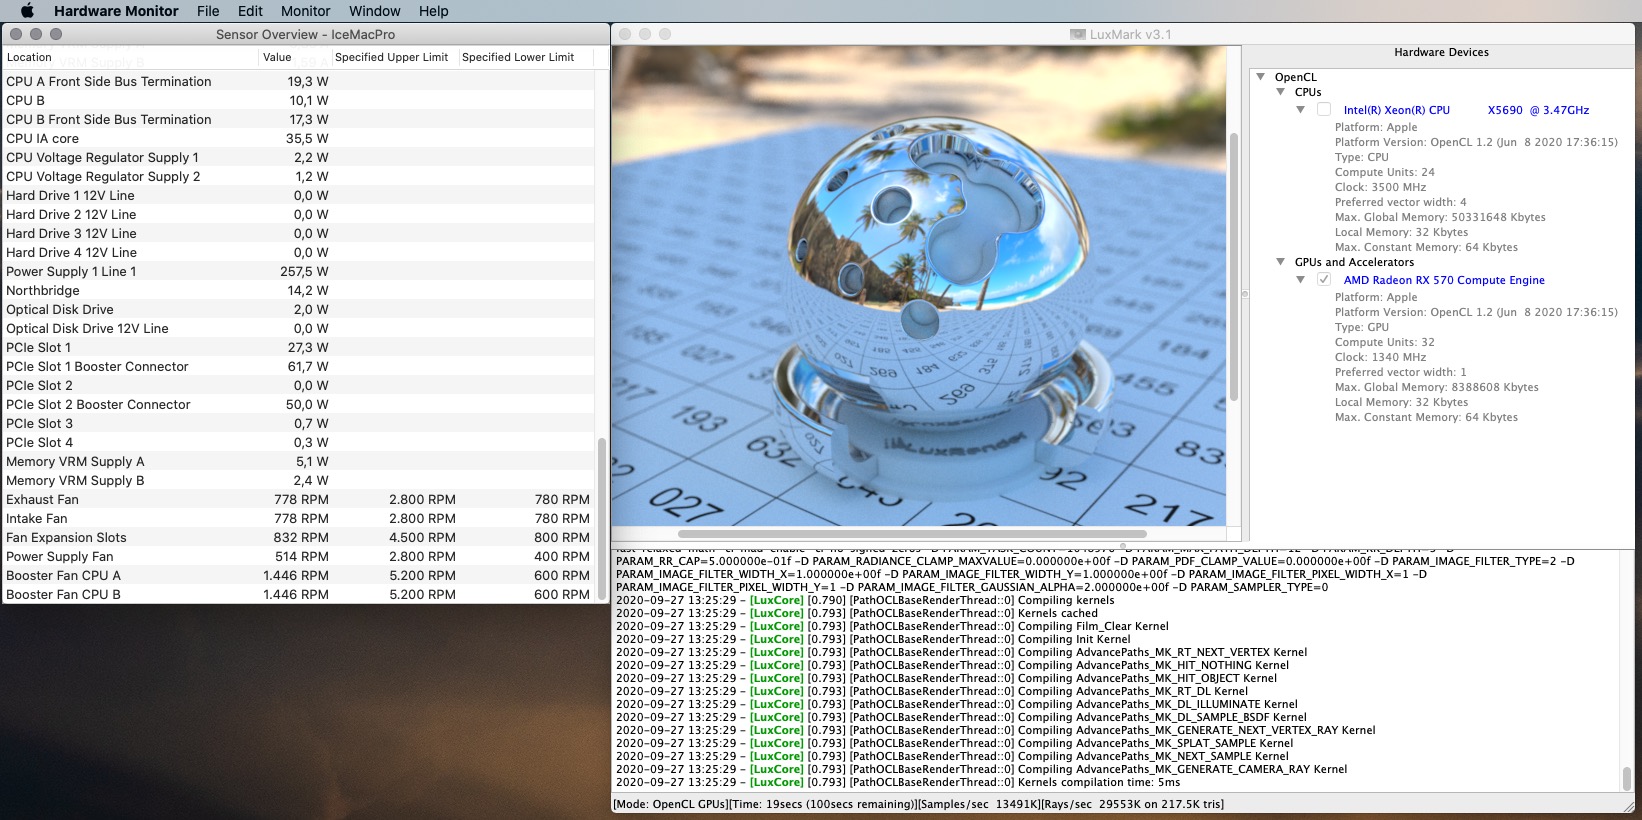Enable the Intel Xeon CPU device checkbox
Viewport: 1642px width, 820px height.
point(1324,110)
